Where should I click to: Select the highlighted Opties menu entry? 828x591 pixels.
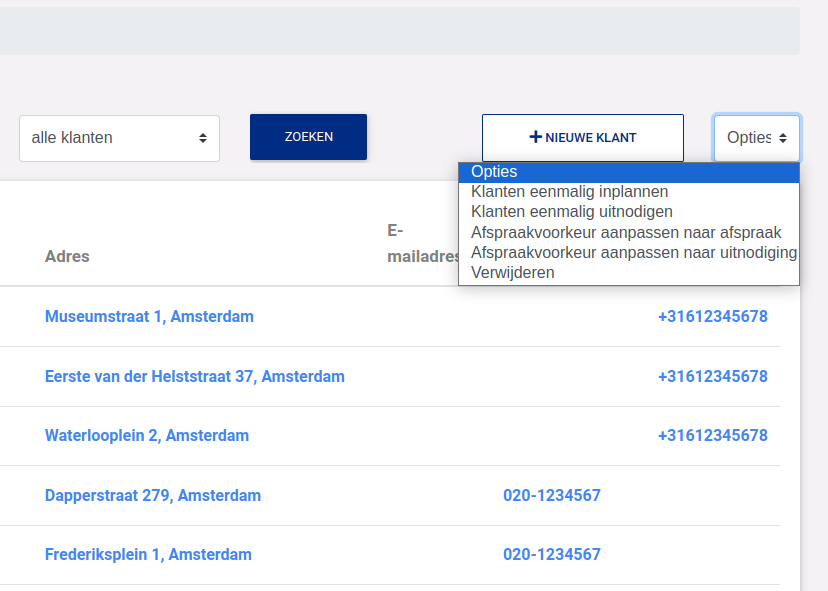[x=494, y=172]
